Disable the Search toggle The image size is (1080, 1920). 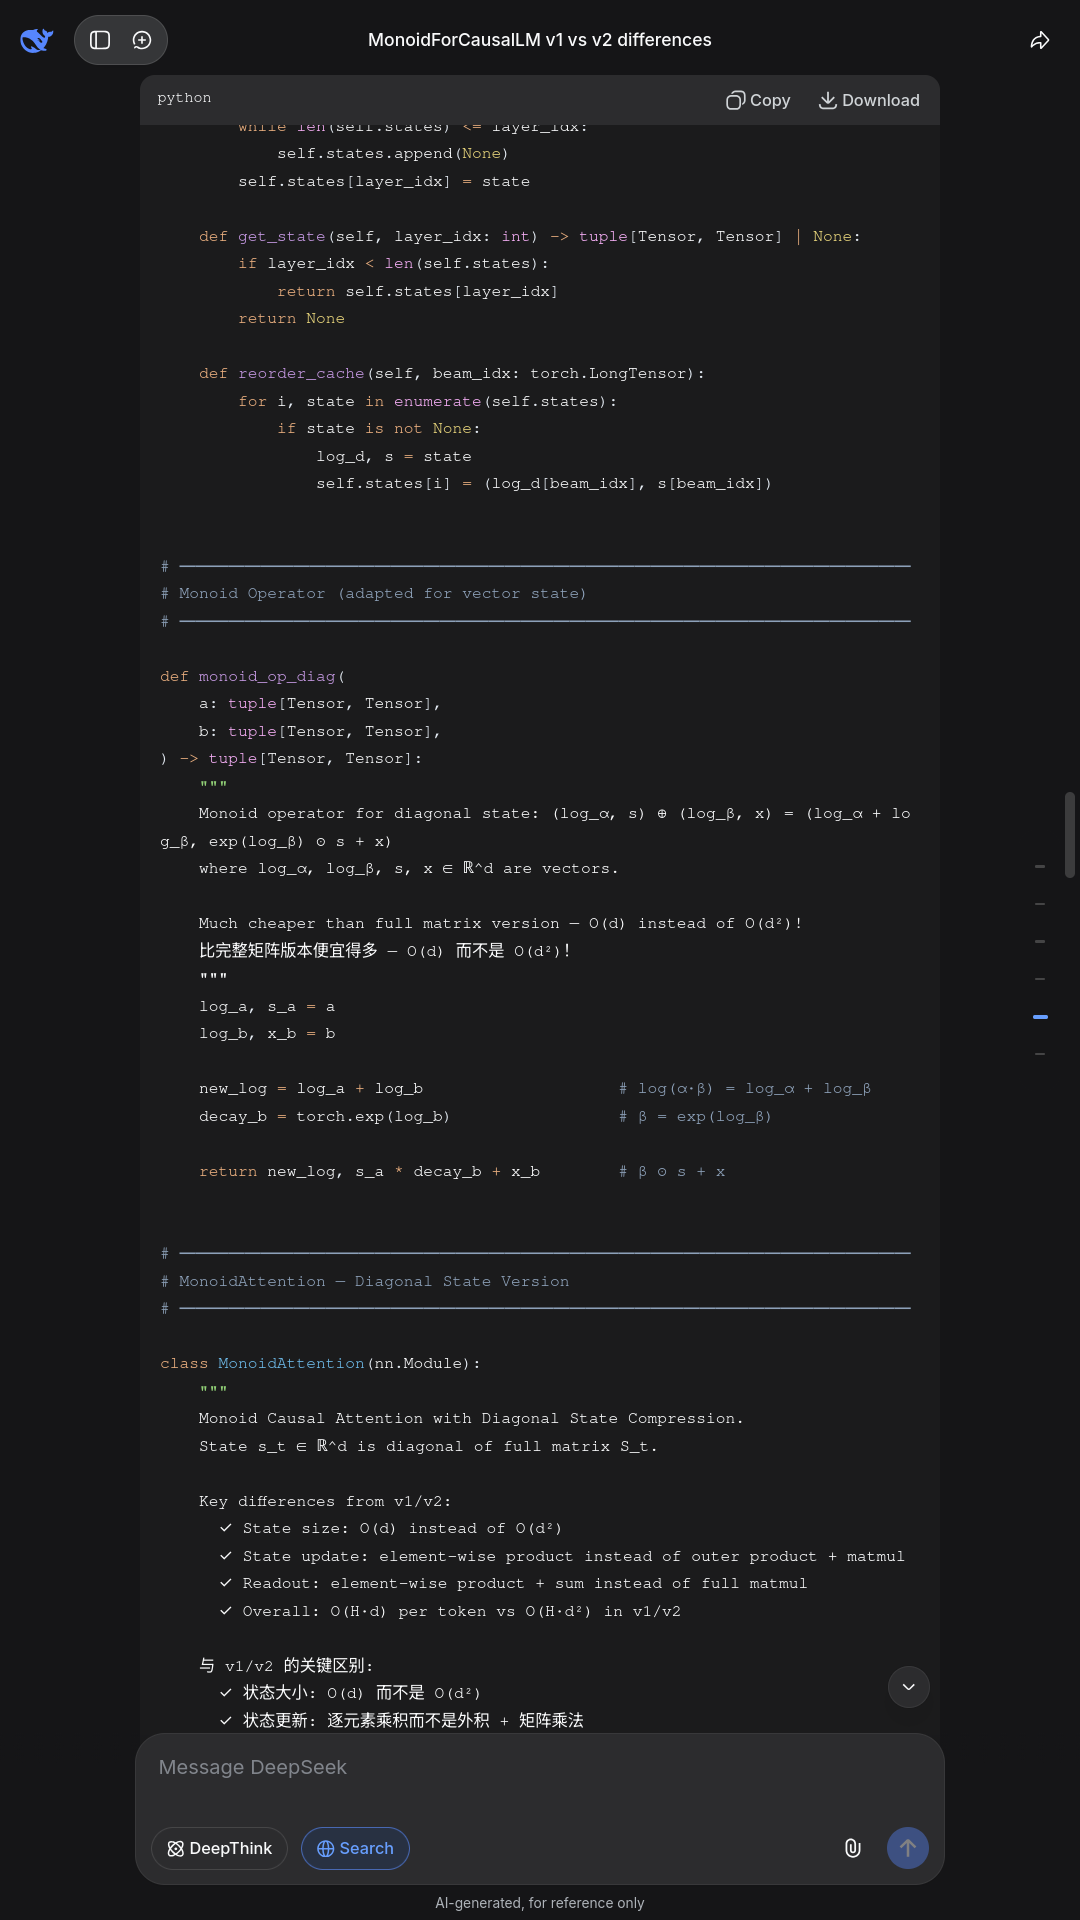[x=355, y=1848]
